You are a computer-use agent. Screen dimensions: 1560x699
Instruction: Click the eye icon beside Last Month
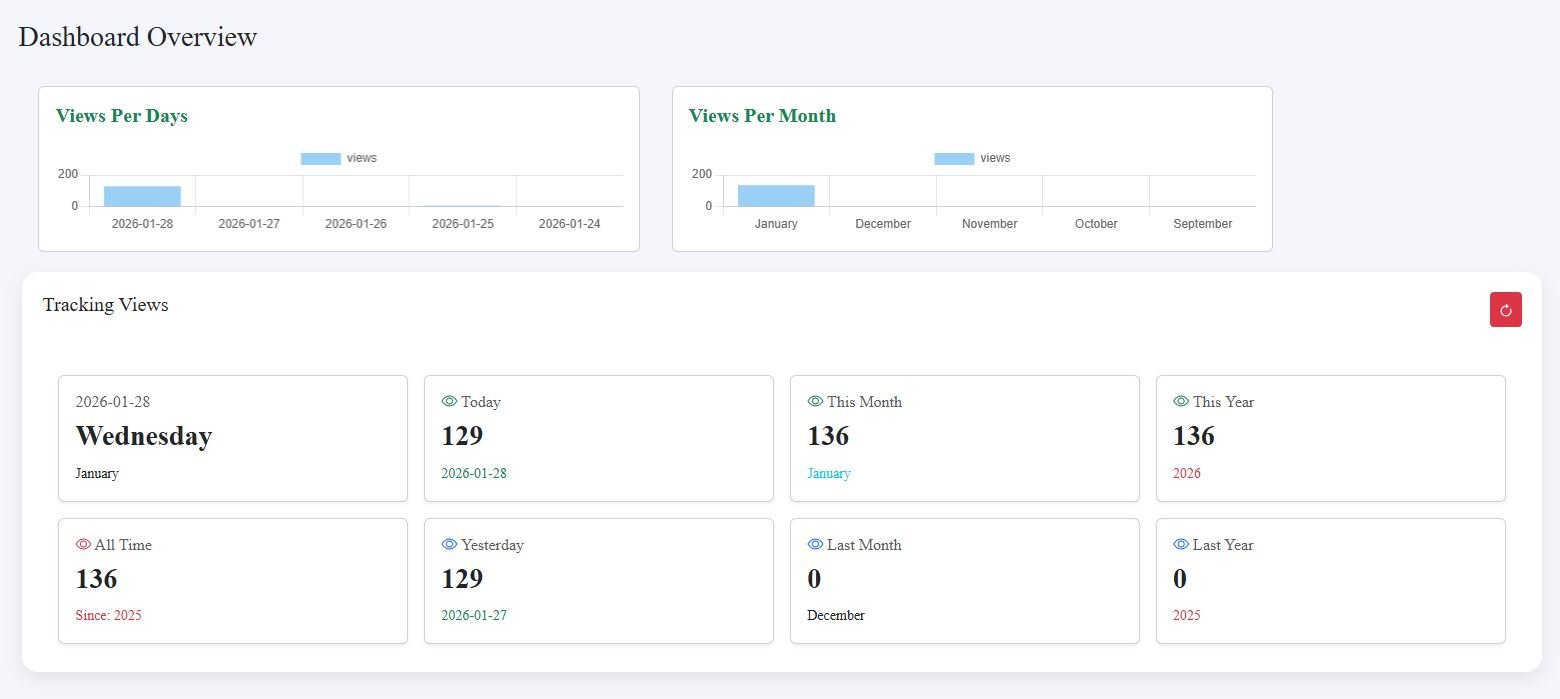(815, 545)
